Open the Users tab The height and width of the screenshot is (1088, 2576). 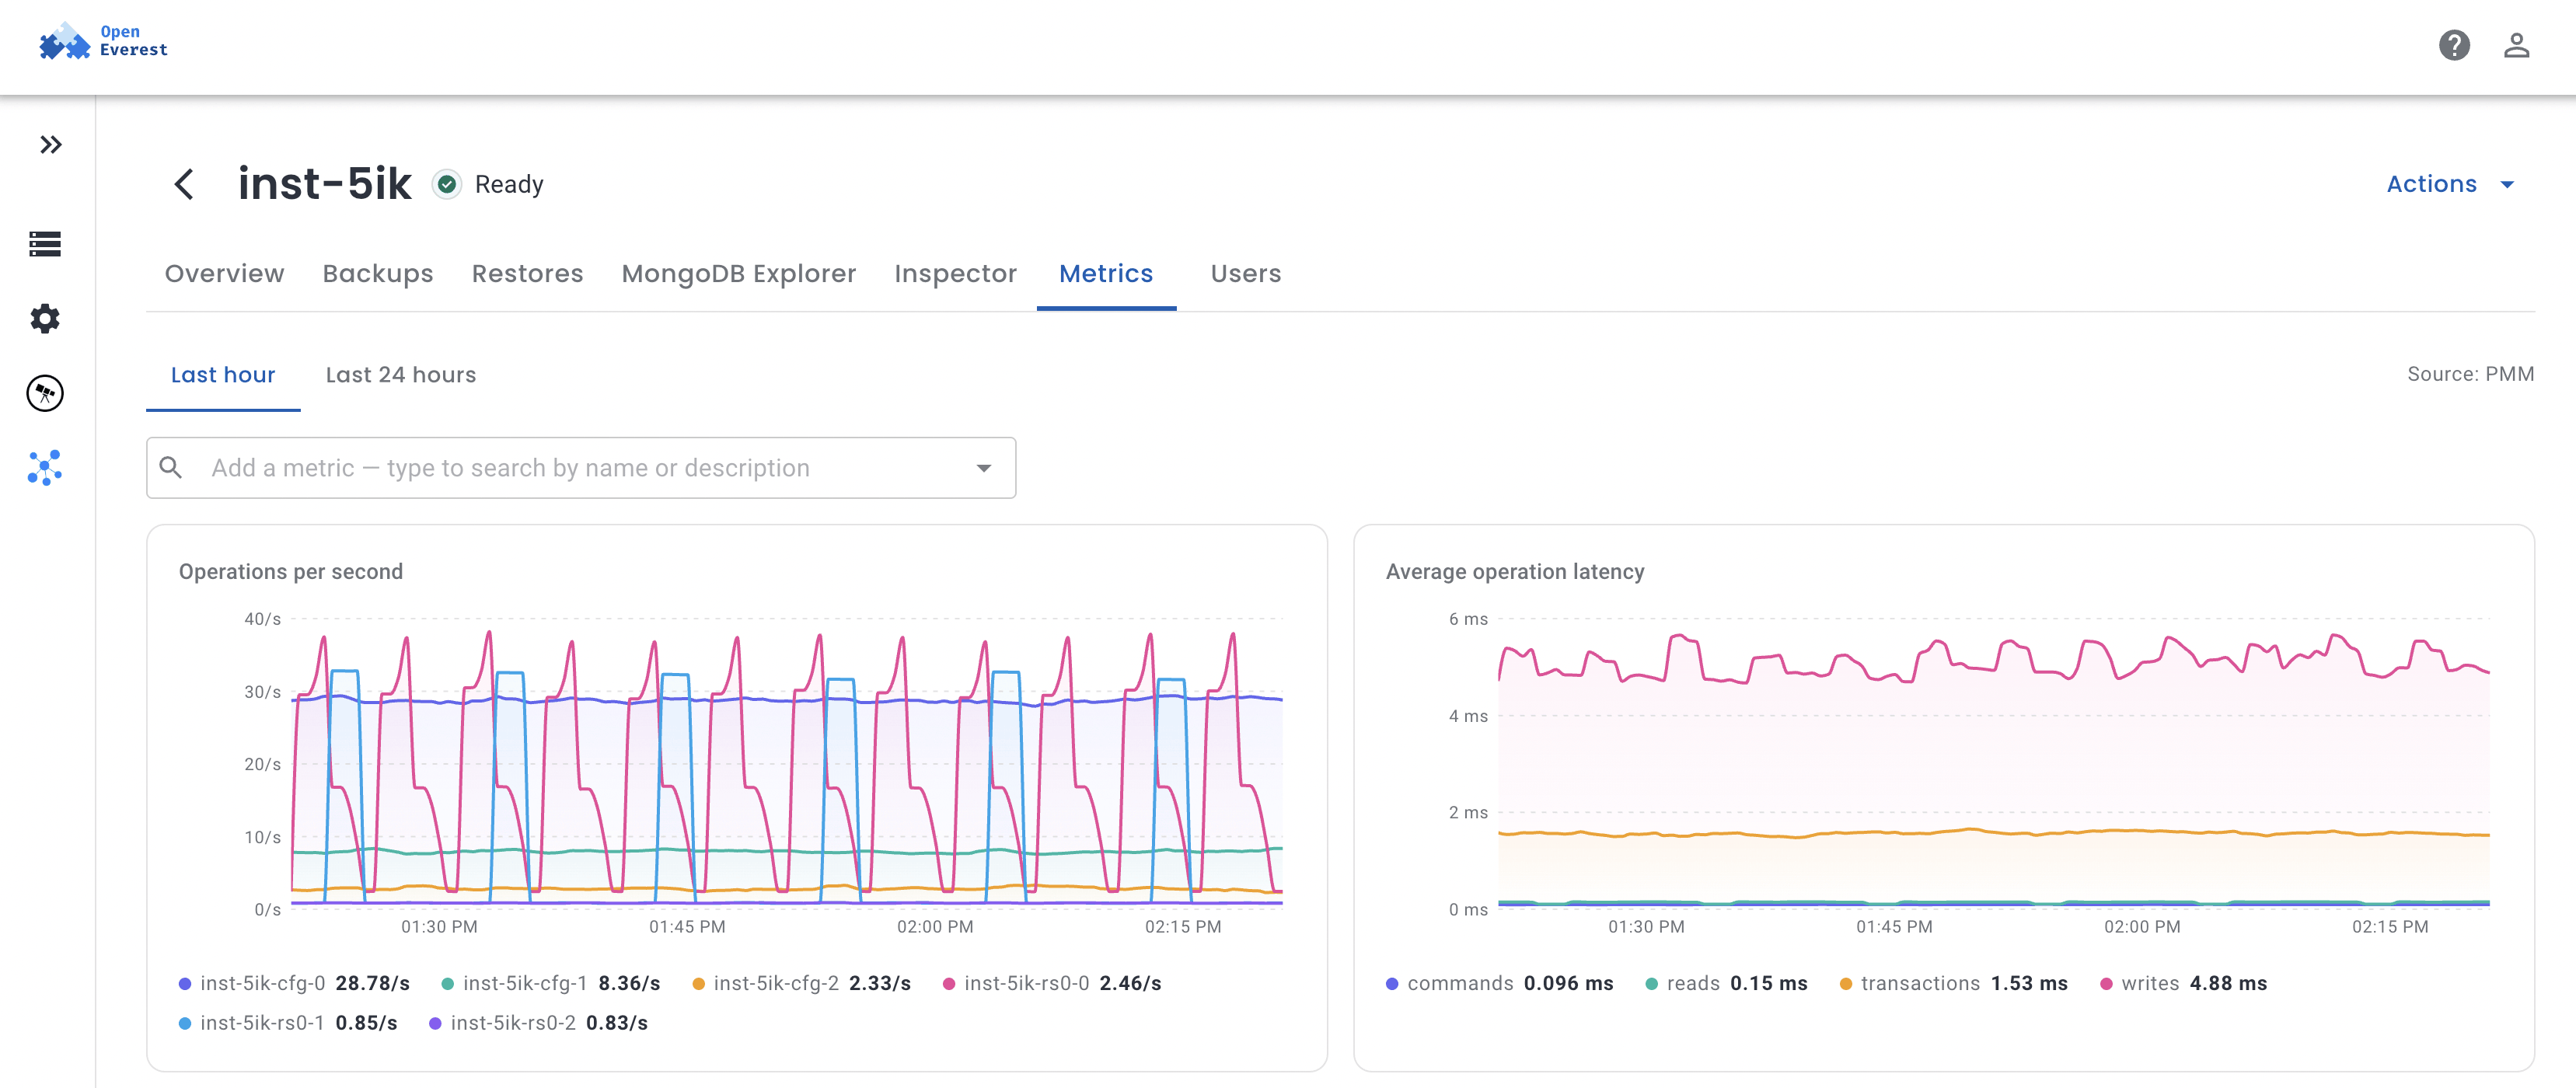(1245, 273)
